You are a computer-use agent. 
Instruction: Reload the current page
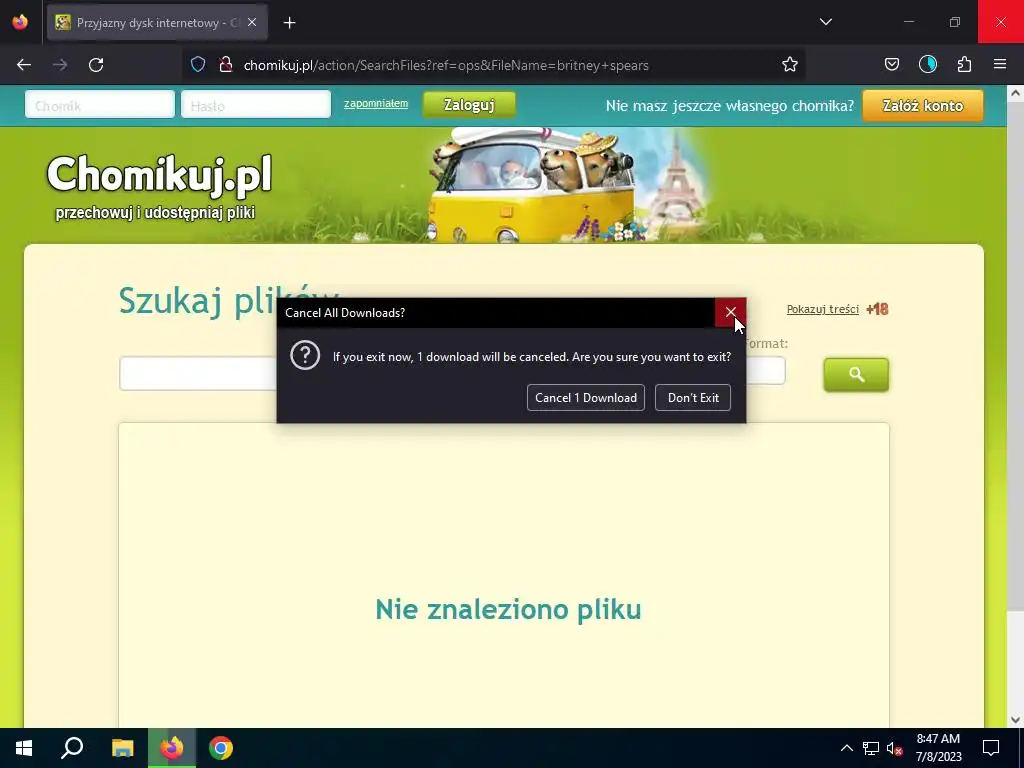pos(96,65)
